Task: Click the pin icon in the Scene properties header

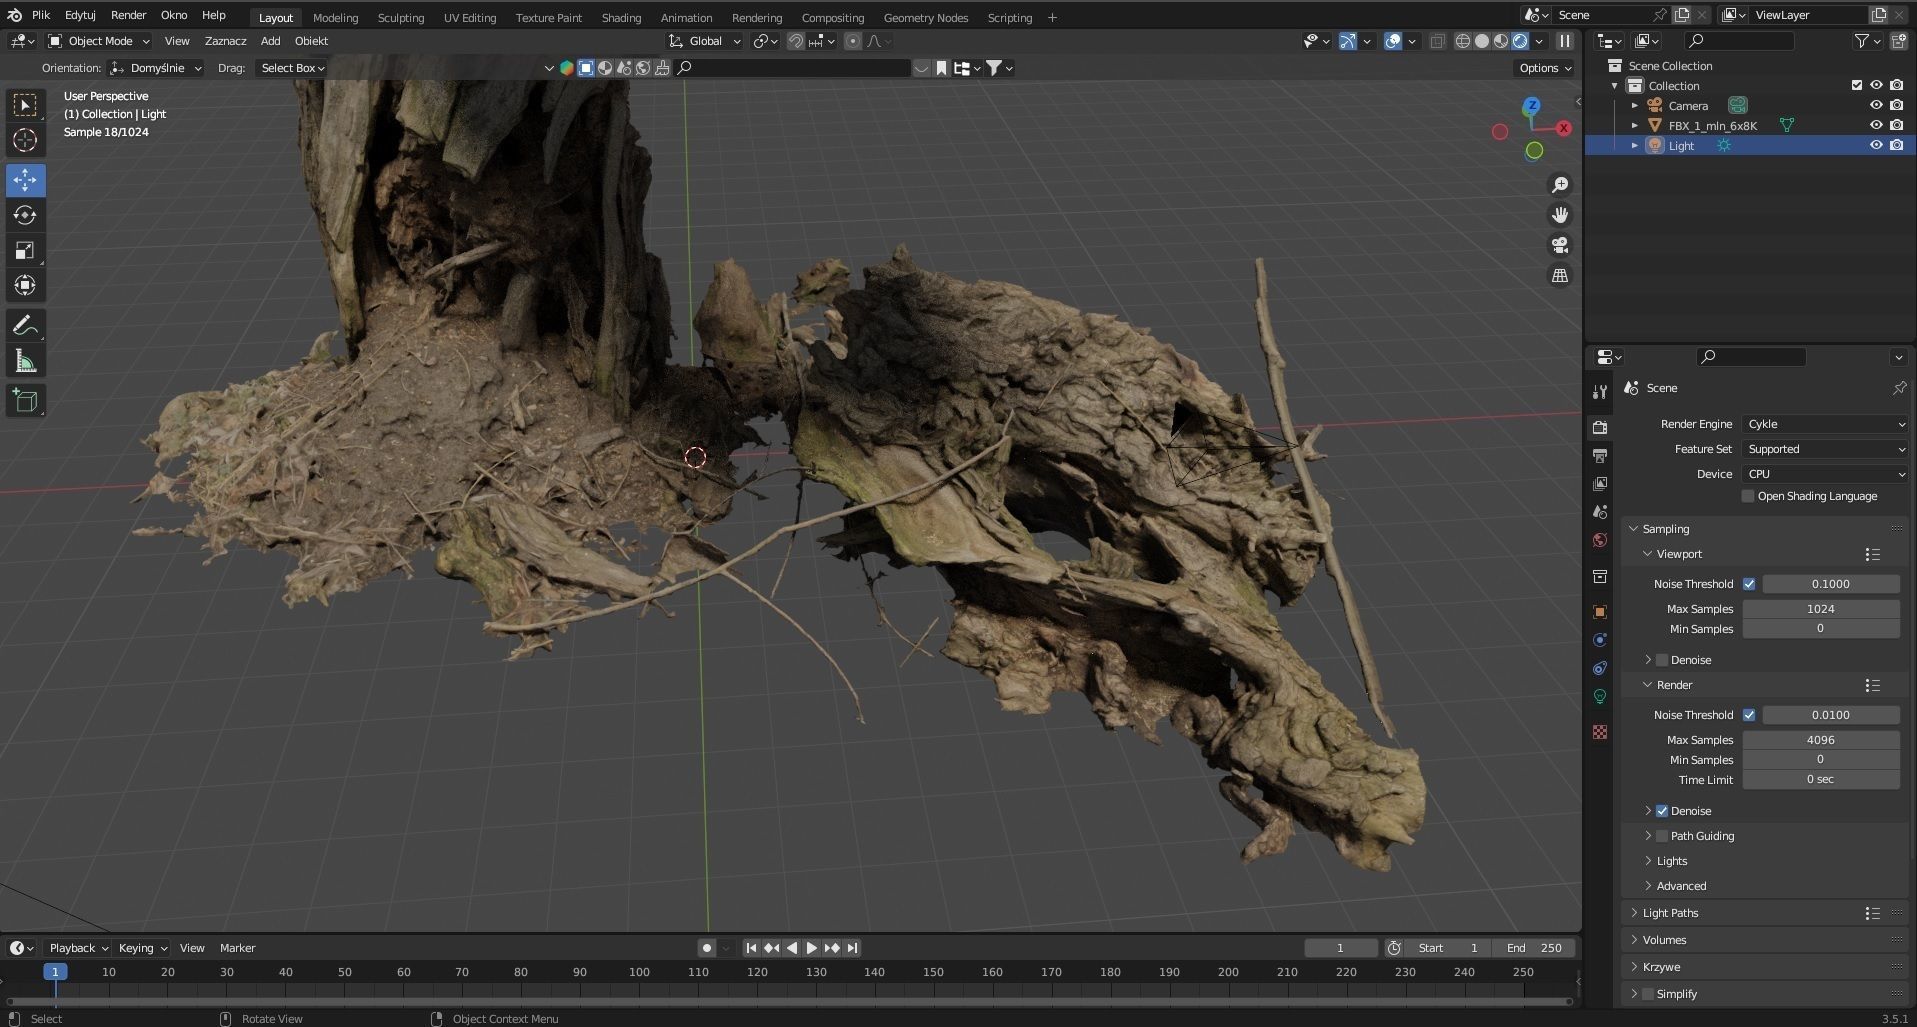Action: [x=1899, y=388]
